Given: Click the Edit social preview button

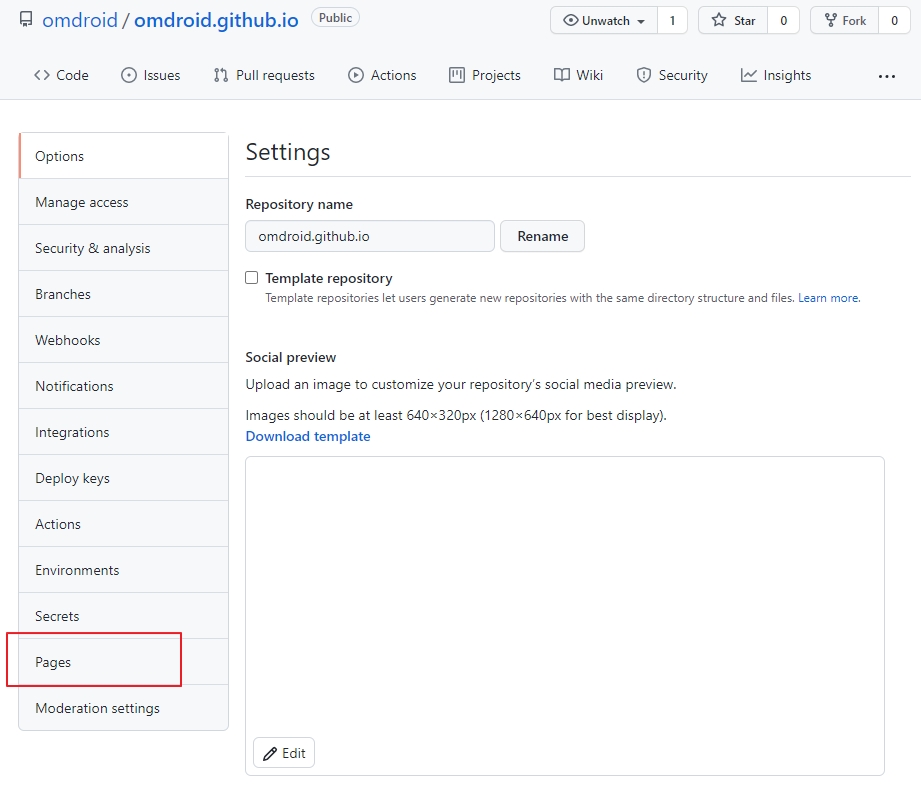Looking at the screenshot, I should (284, 753).
